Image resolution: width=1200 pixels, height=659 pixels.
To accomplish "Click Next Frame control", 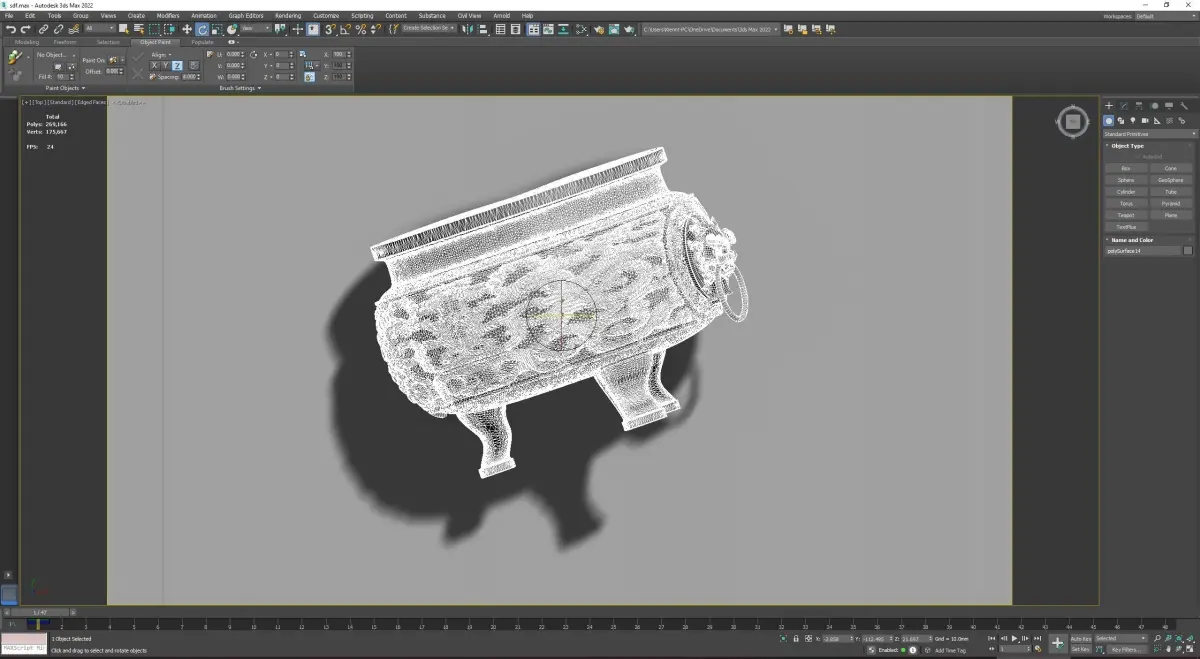I will (x=1025, y=637).
